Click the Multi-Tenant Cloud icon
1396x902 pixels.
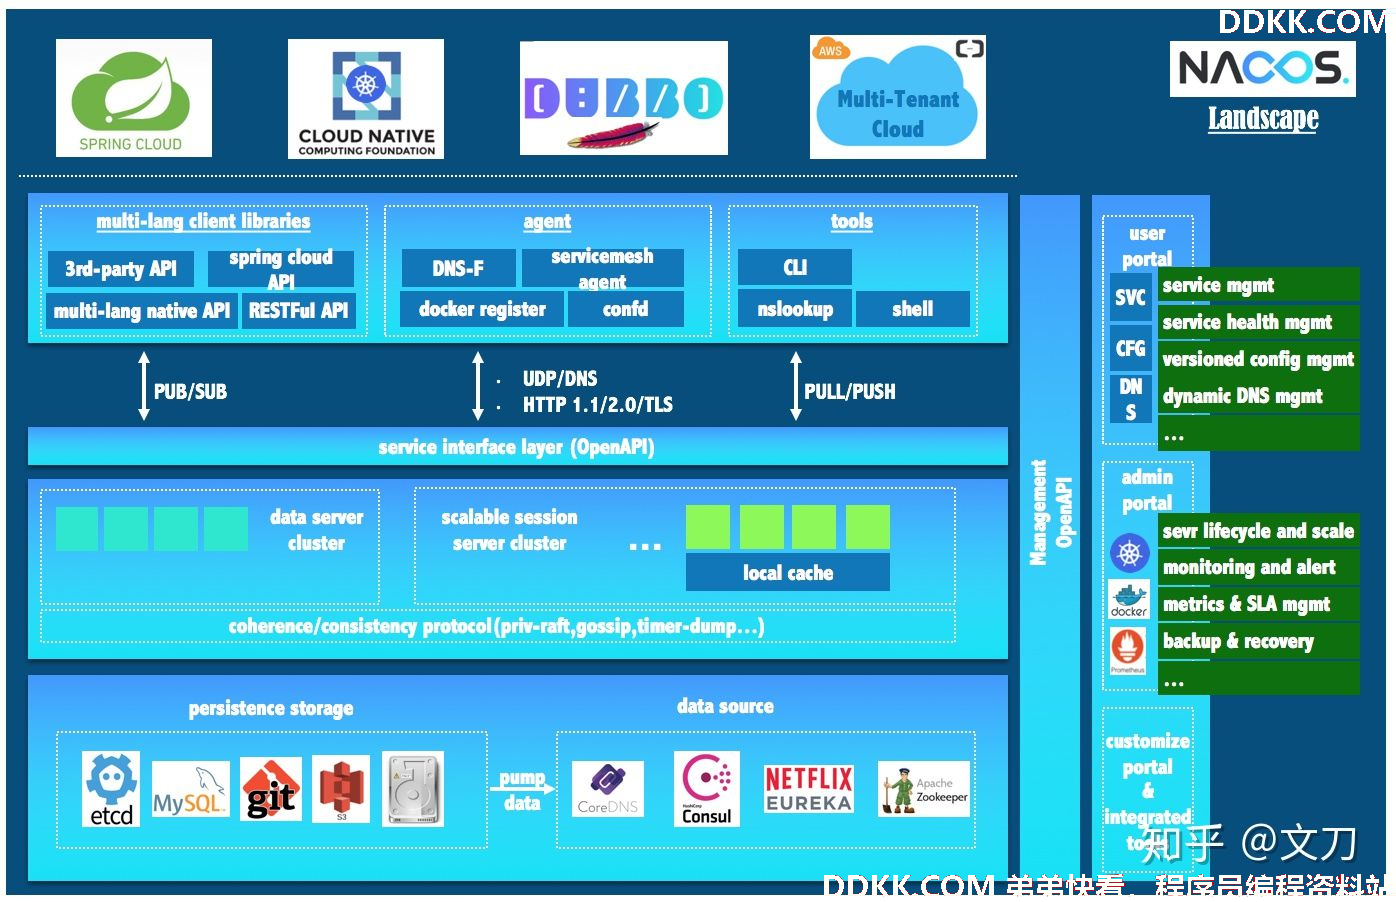(x=898, y=97)
